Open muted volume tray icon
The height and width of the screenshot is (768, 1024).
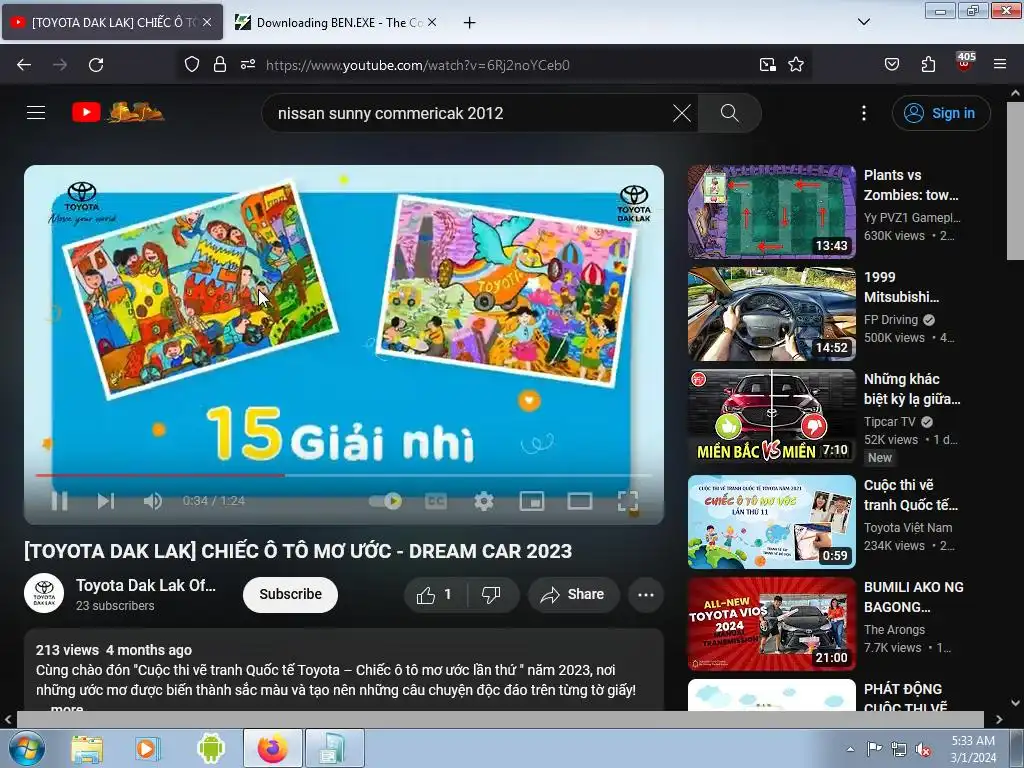(x=923, y=750)
